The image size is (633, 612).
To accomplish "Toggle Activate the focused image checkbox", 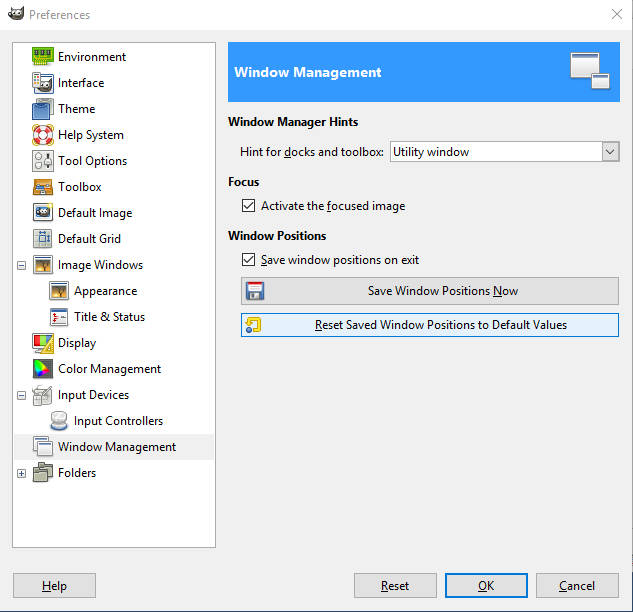I will click(248, 205).
